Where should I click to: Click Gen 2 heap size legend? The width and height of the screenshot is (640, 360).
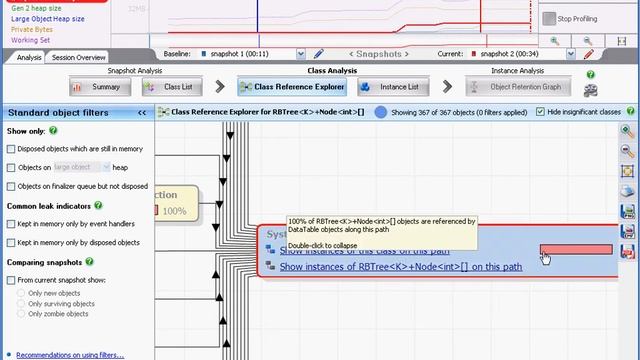click(36, 8)
